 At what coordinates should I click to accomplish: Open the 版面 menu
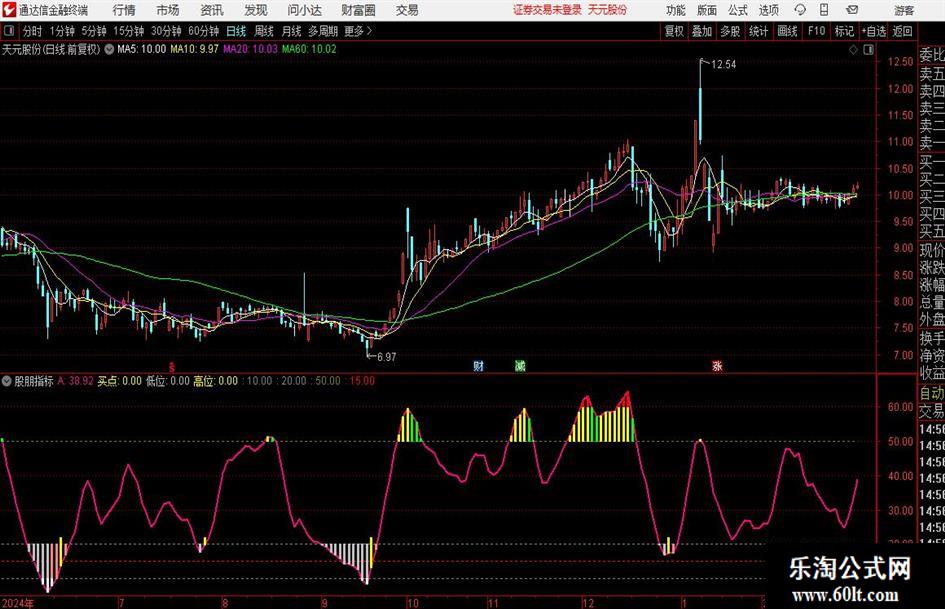(x=706, y=10)
